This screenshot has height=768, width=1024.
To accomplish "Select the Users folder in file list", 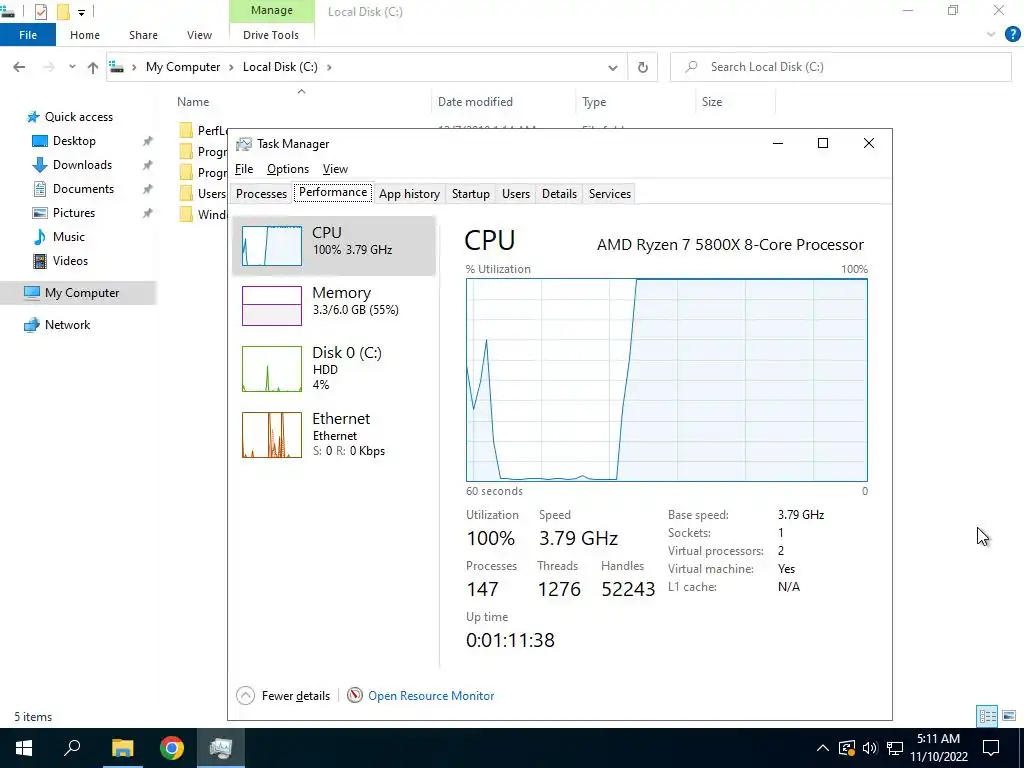I will coord(204,194).
